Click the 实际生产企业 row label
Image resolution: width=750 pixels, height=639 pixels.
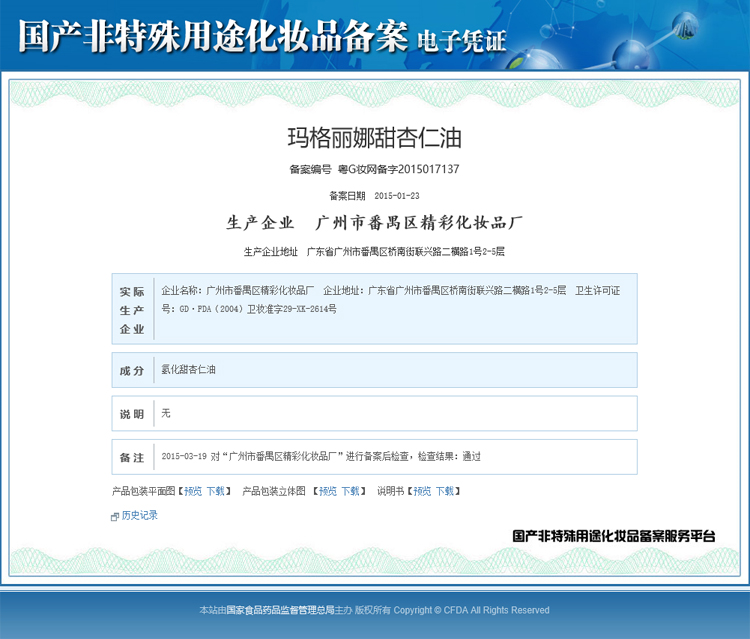tap(132, 310)
